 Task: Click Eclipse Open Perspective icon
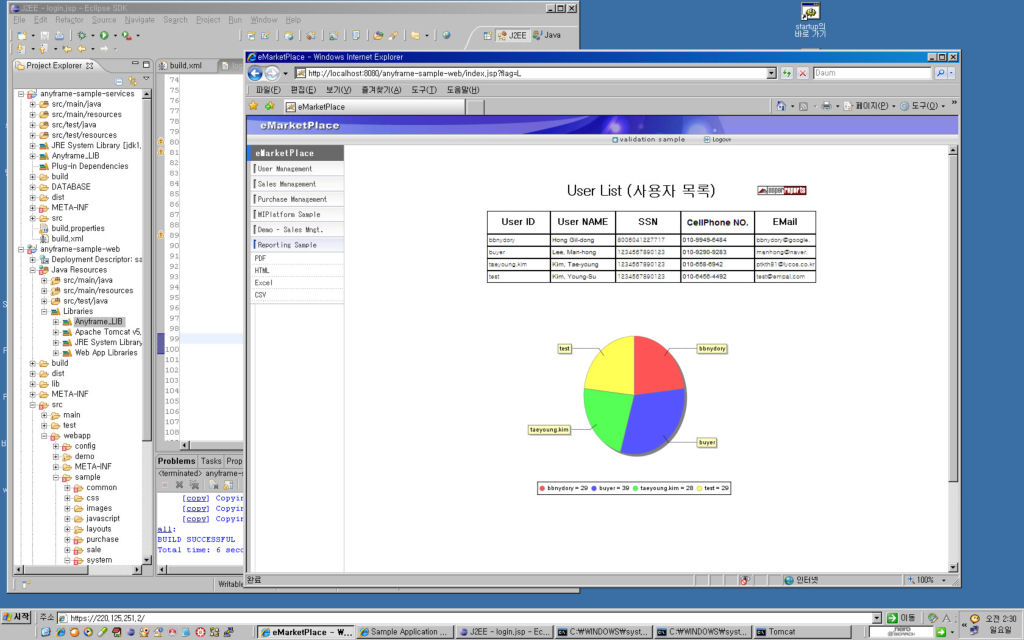487,35
